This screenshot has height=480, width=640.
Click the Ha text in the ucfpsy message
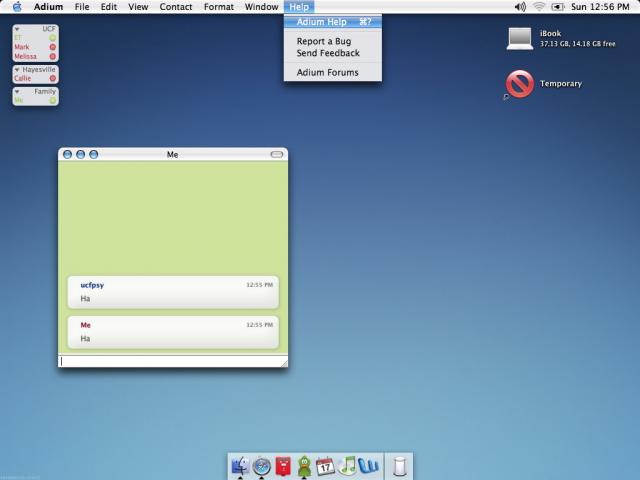coord(85,299)
